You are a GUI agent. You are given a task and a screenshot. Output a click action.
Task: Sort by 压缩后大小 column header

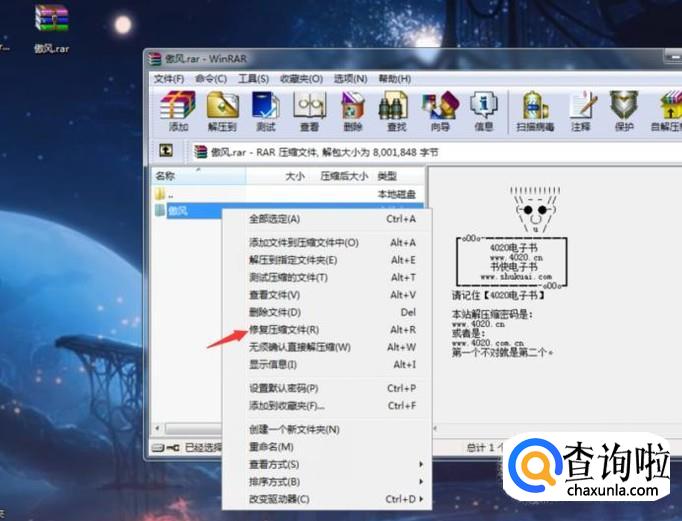(343, 176)
